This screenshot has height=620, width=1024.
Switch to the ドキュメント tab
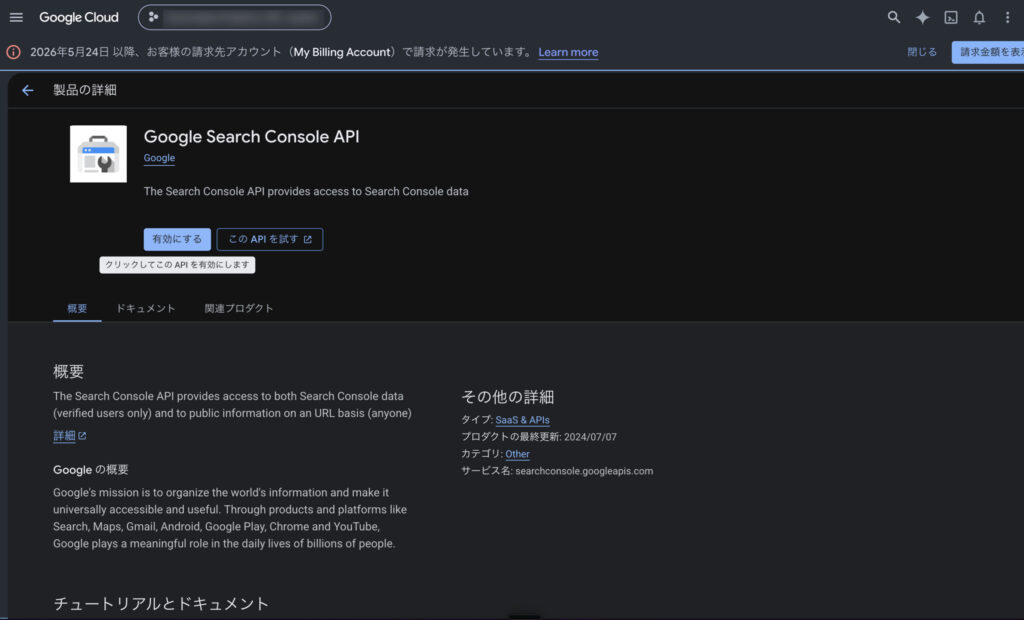point(146,308)
